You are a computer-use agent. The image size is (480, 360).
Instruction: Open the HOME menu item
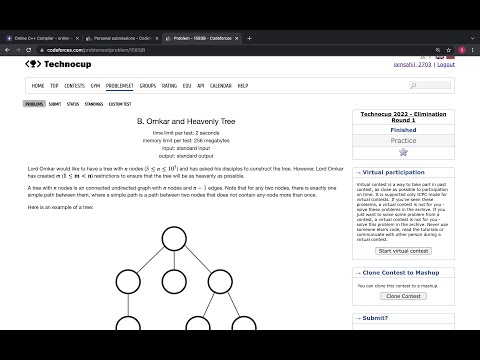point(38,86)
